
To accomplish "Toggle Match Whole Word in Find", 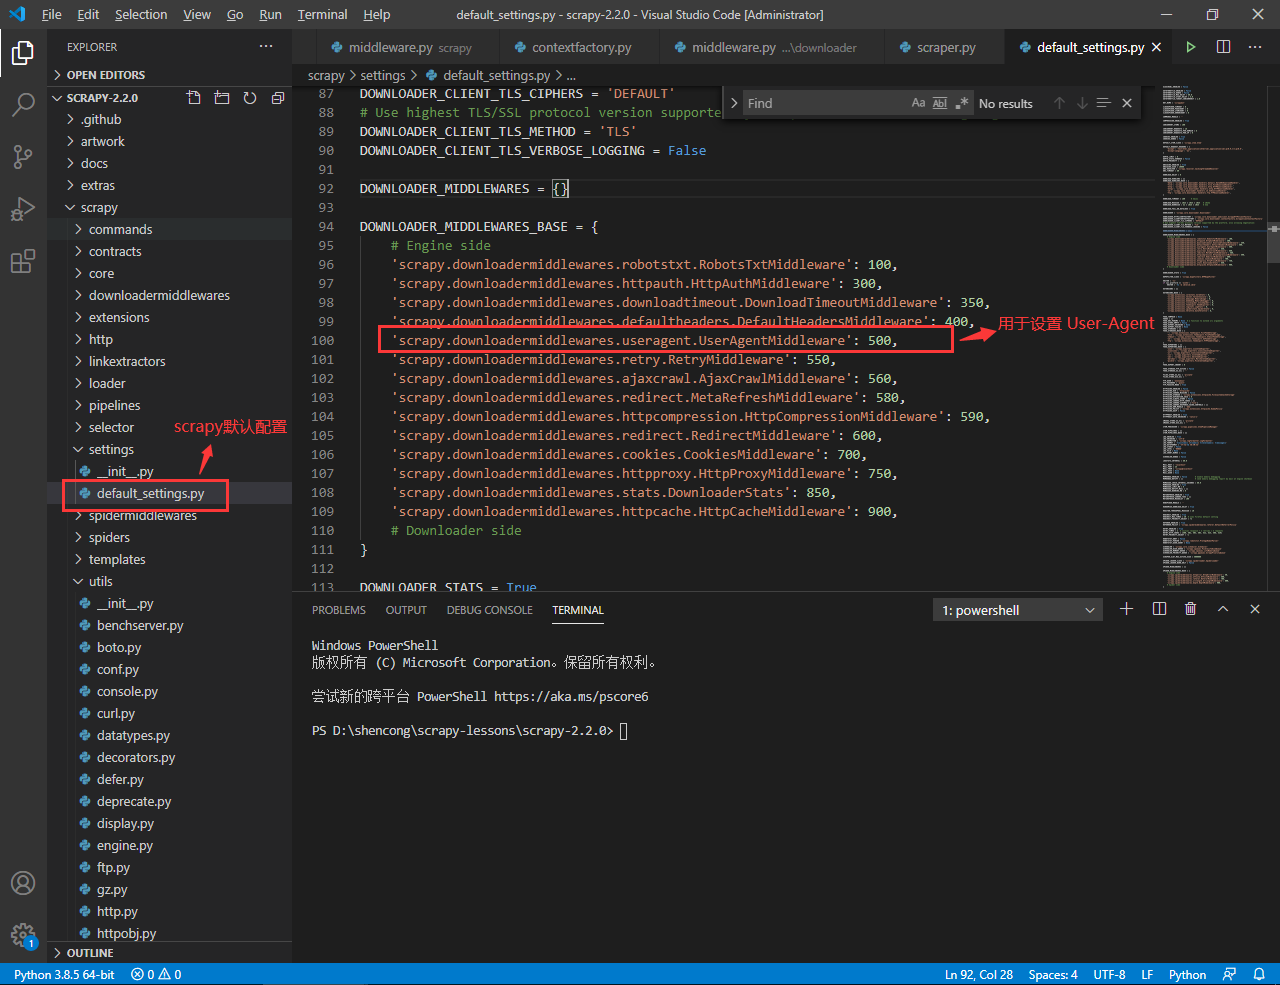I will tap(940, 103).
